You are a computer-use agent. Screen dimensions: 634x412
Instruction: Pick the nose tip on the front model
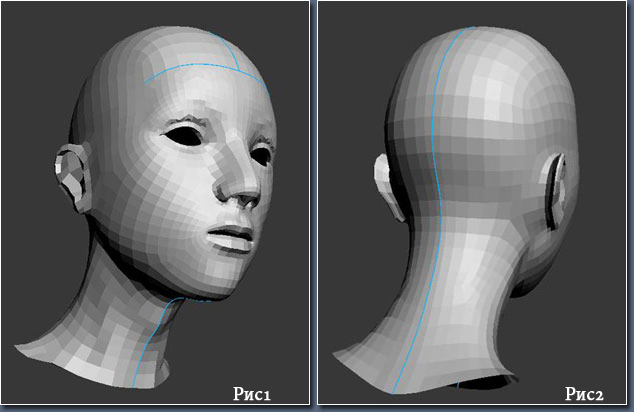point(240,191)
